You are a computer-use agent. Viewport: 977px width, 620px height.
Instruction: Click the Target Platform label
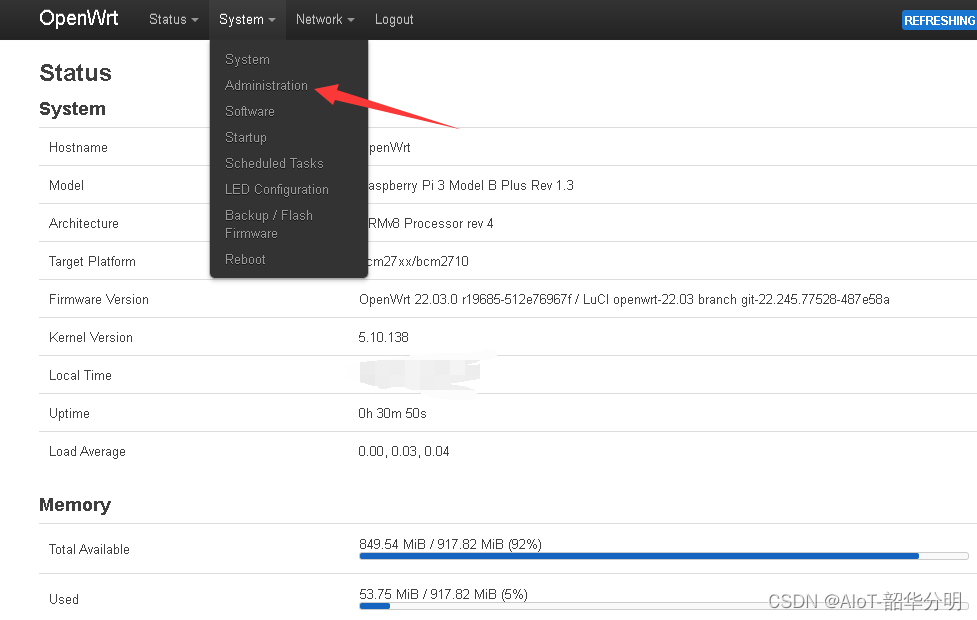pyautogui.click(x=92, y=262)
